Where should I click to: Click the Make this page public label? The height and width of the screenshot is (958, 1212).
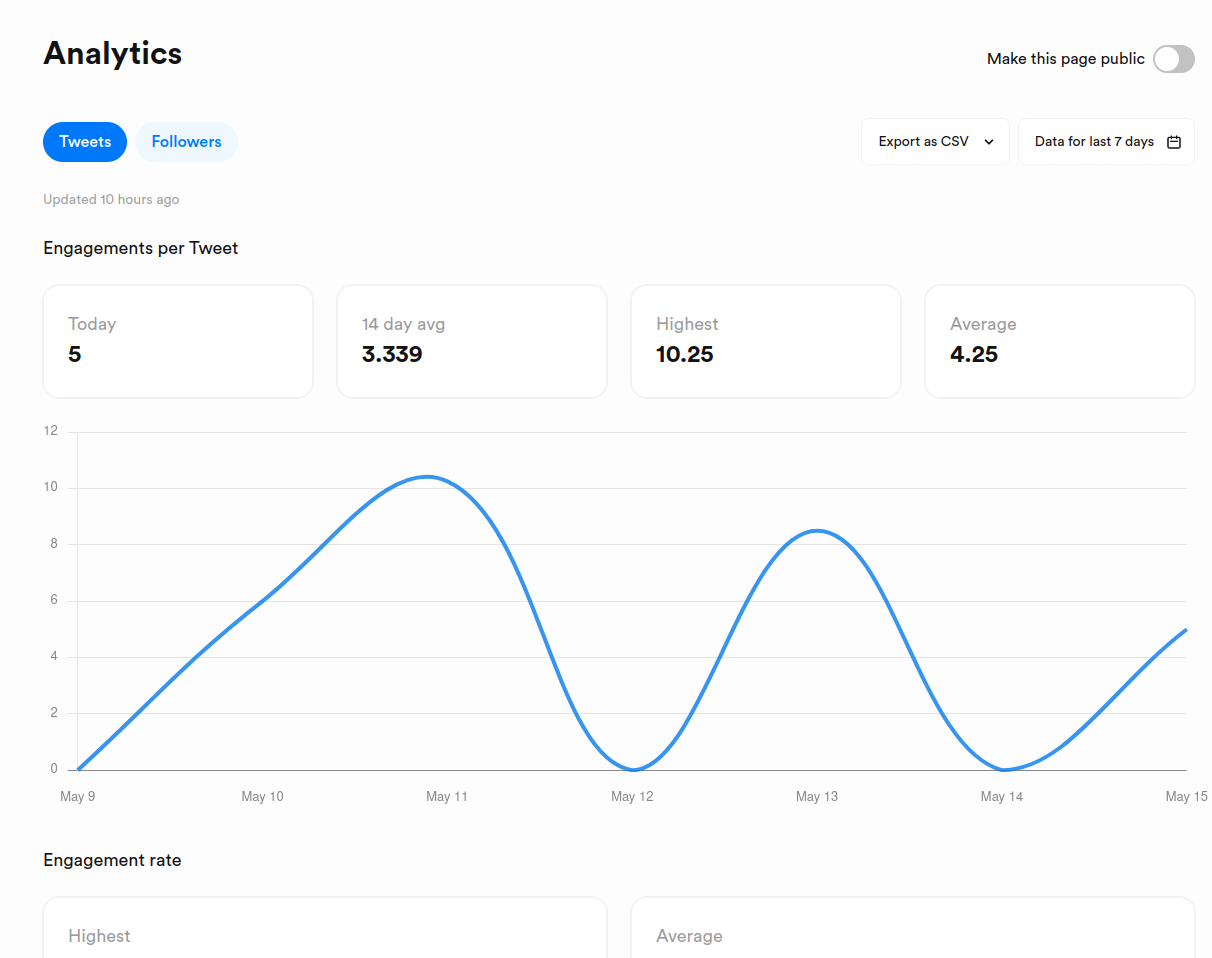(x=1065, y=58)
